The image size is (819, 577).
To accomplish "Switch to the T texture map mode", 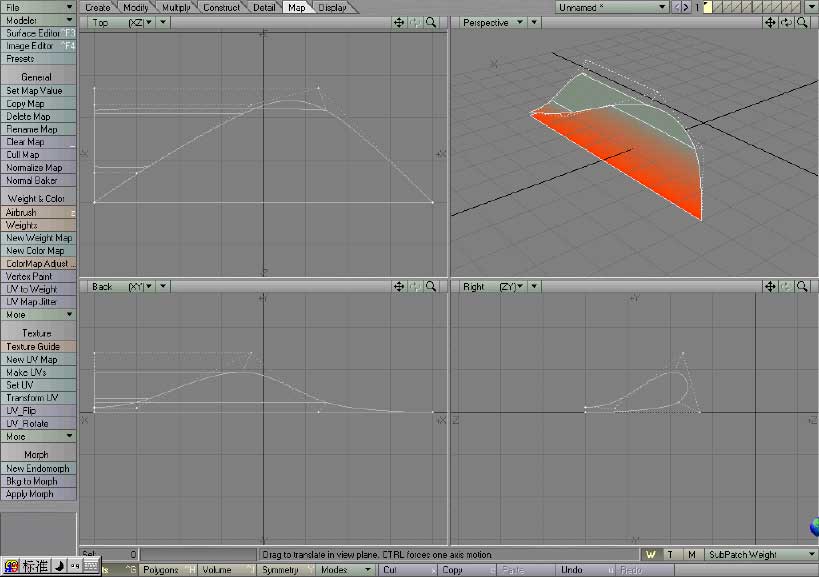I will 670,554.
